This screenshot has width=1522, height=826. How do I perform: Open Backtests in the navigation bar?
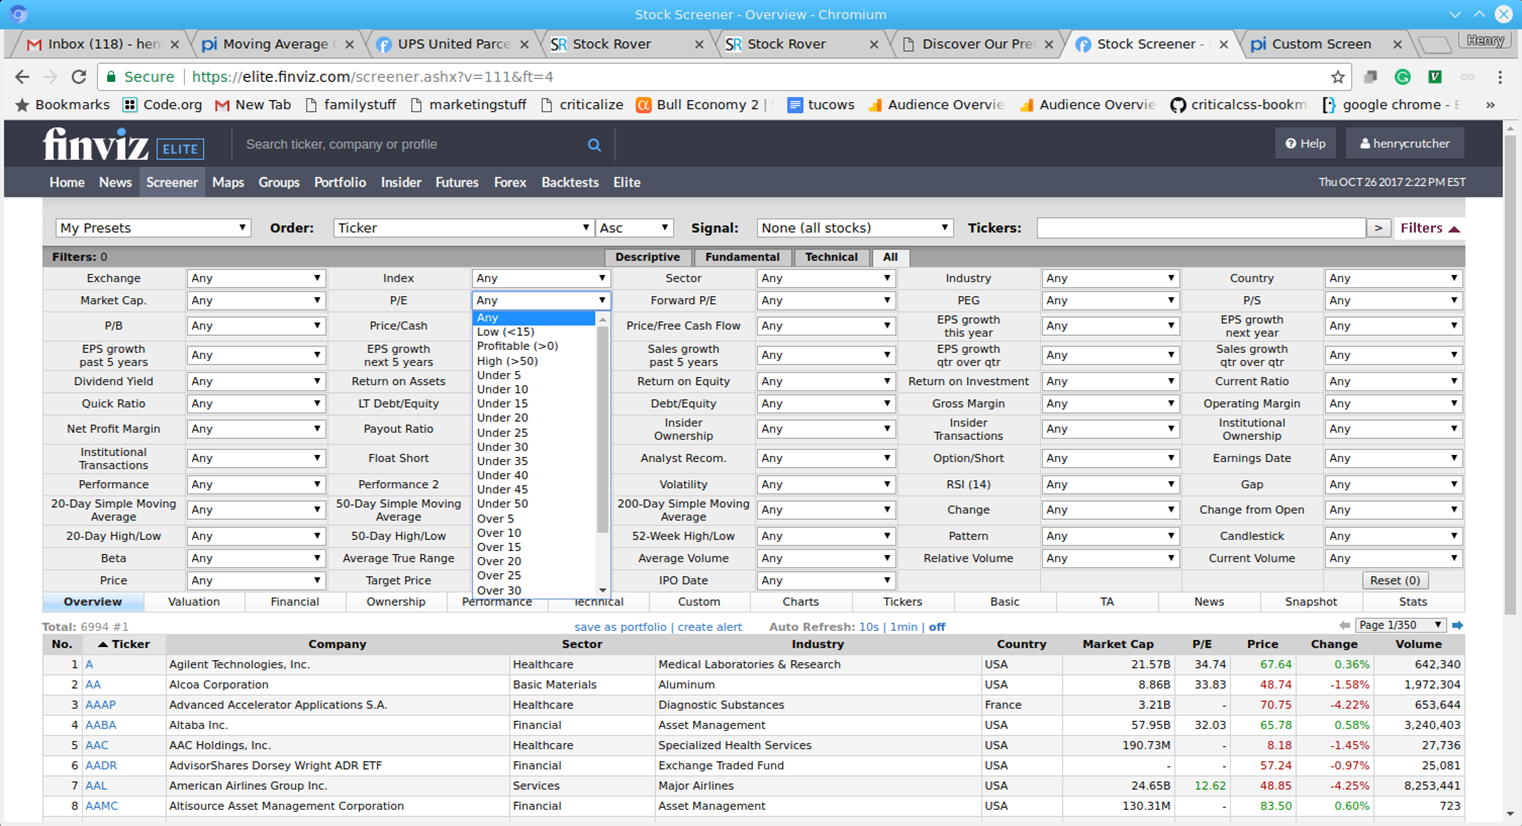tap(570, 182)
